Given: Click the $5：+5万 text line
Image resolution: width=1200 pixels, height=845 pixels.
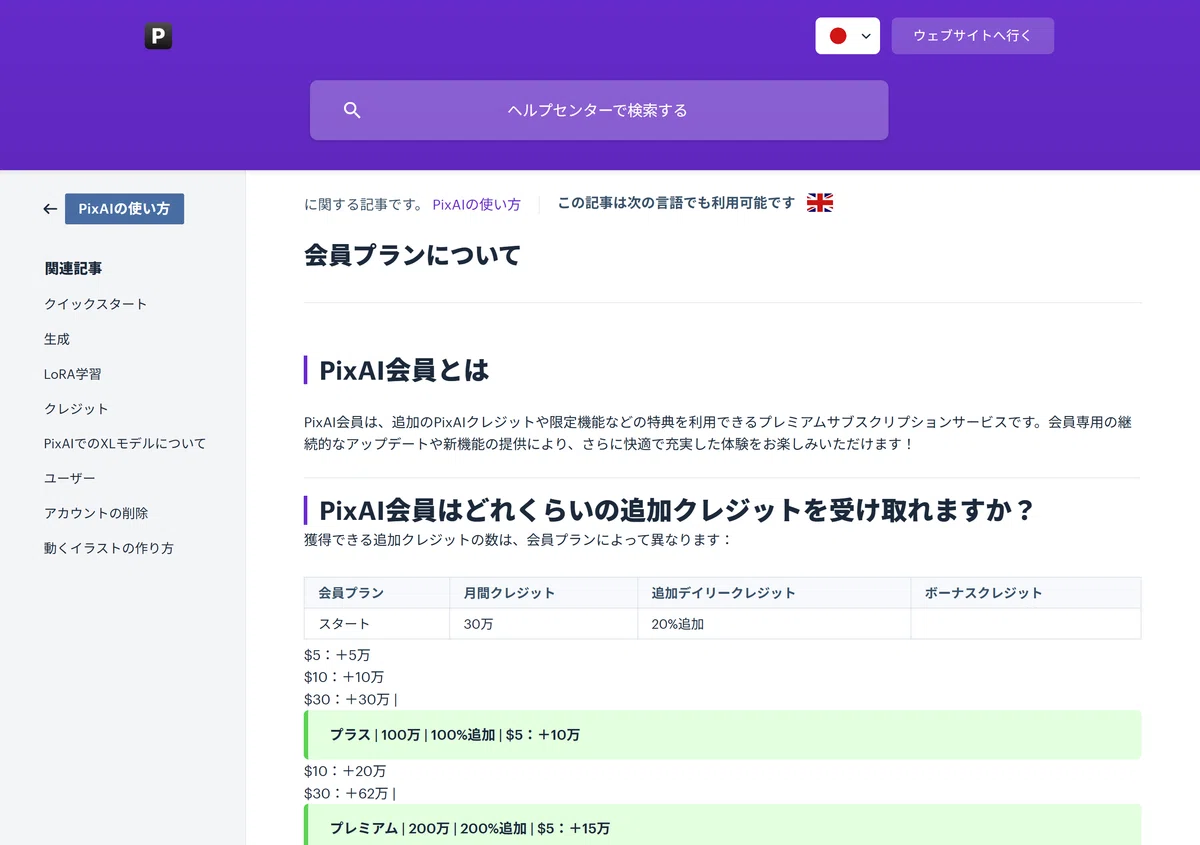Looking at the screenshot, I should coord(337,655).
